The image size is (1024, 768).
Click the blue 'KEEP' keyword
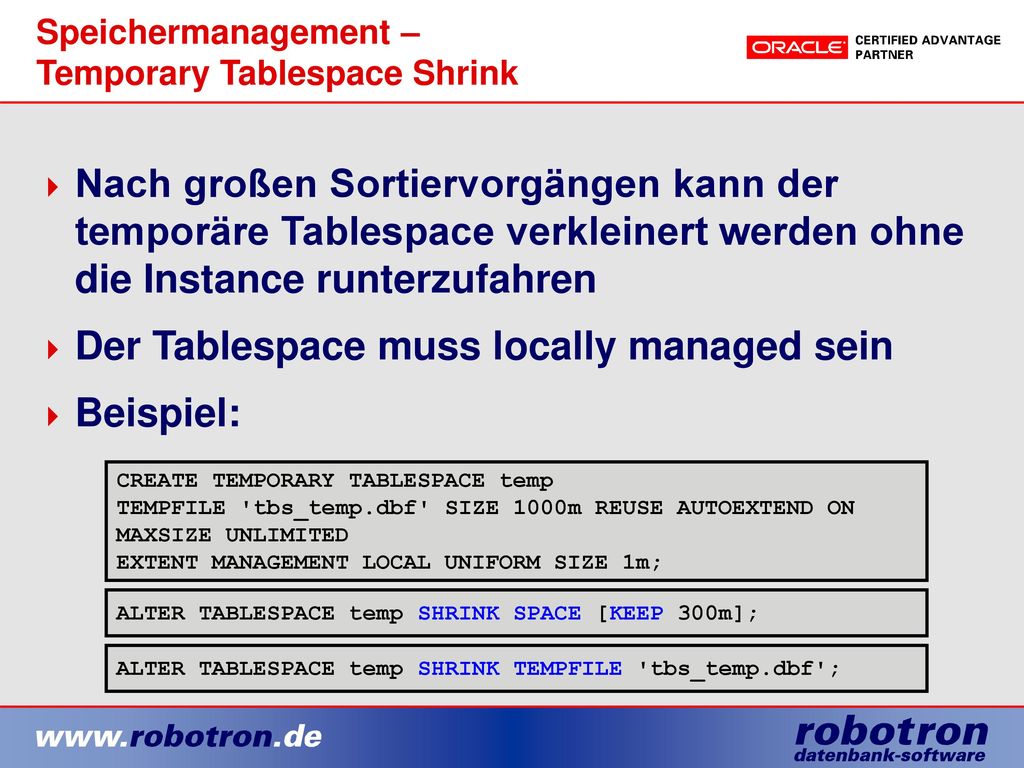tap(636, 613)
